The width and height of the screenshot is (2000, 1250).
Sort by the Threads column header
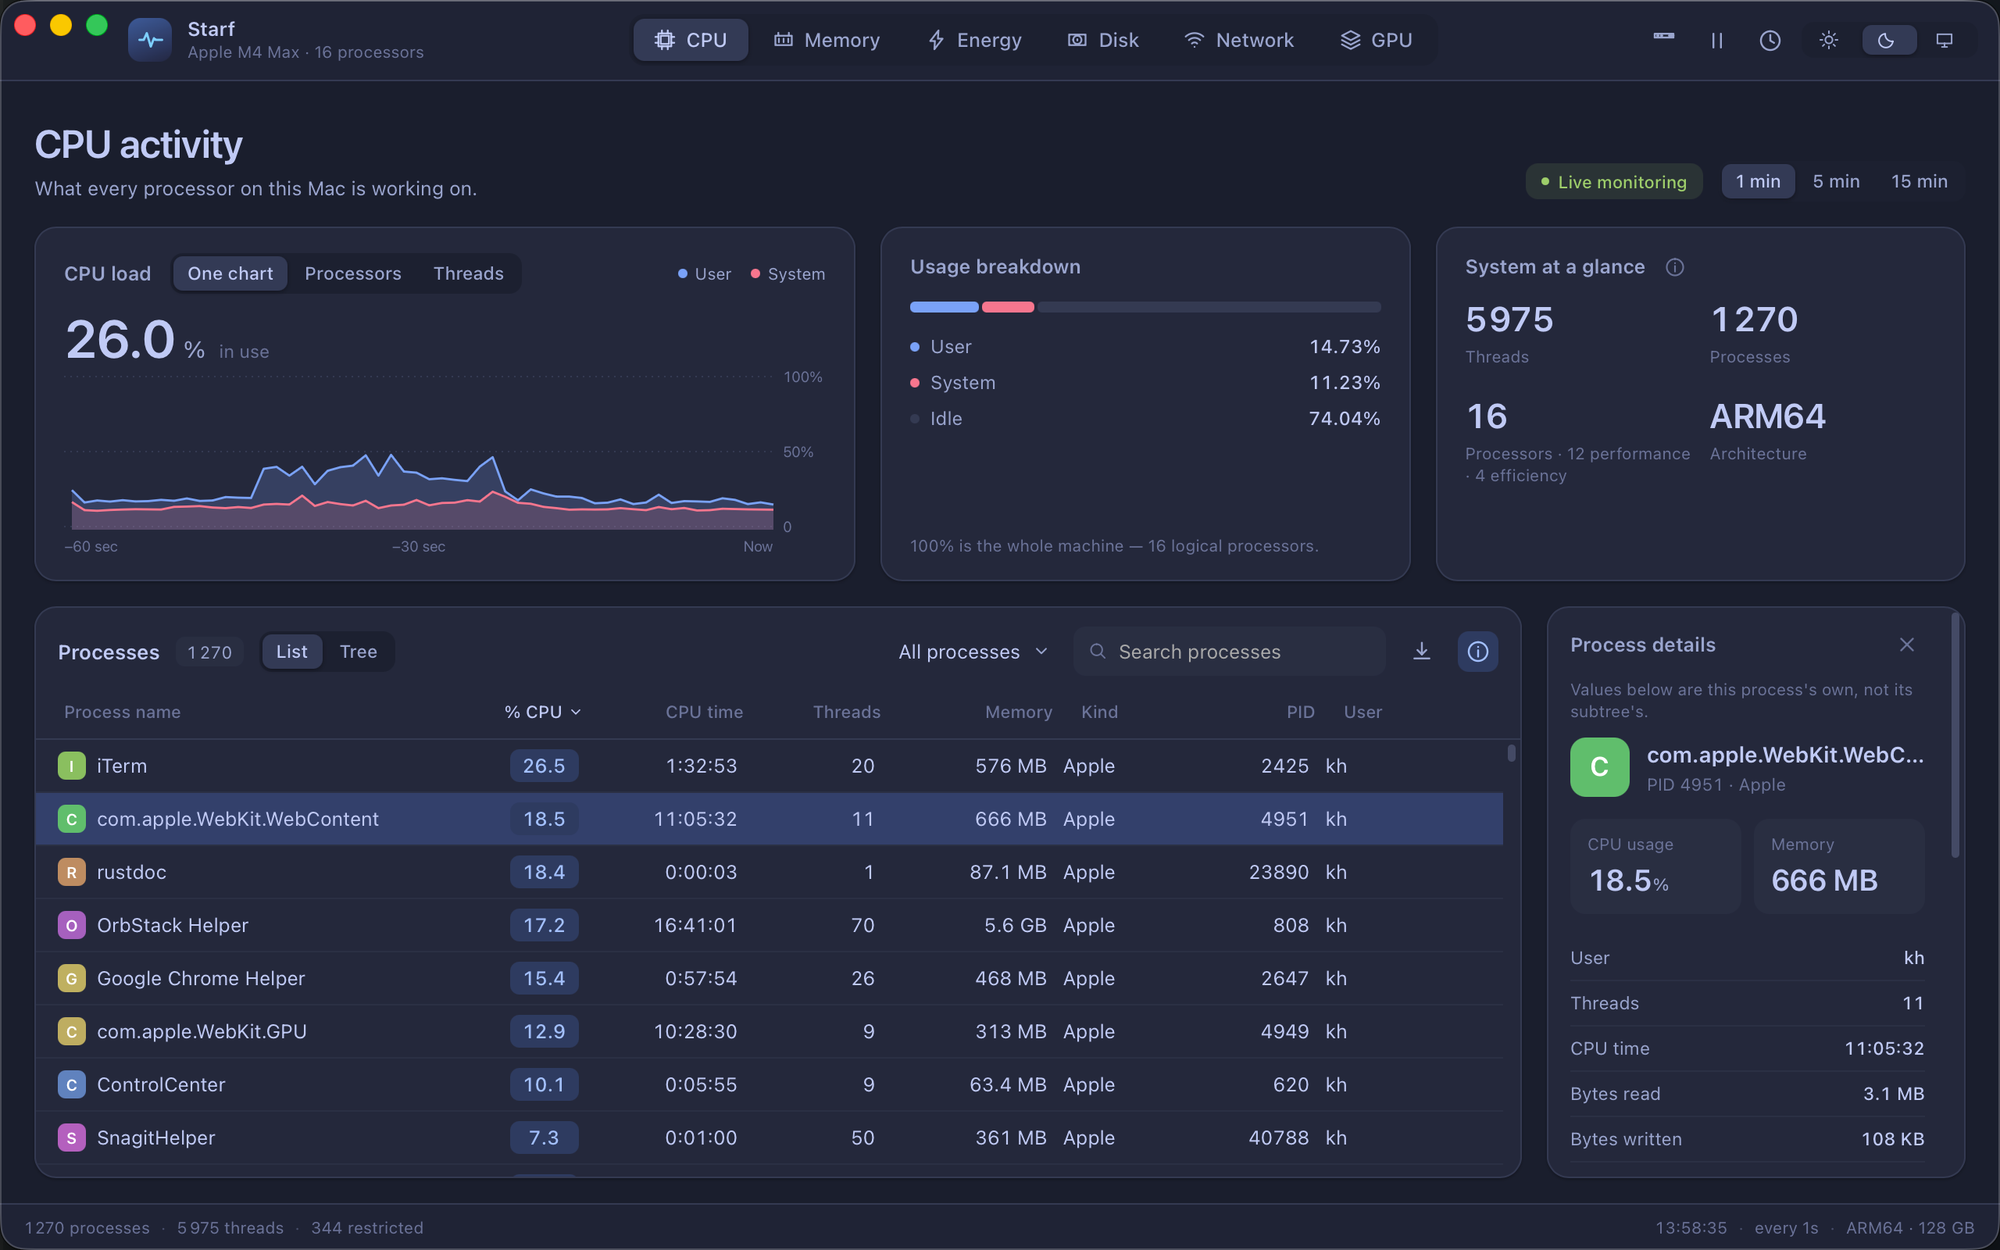coord(846,712)
